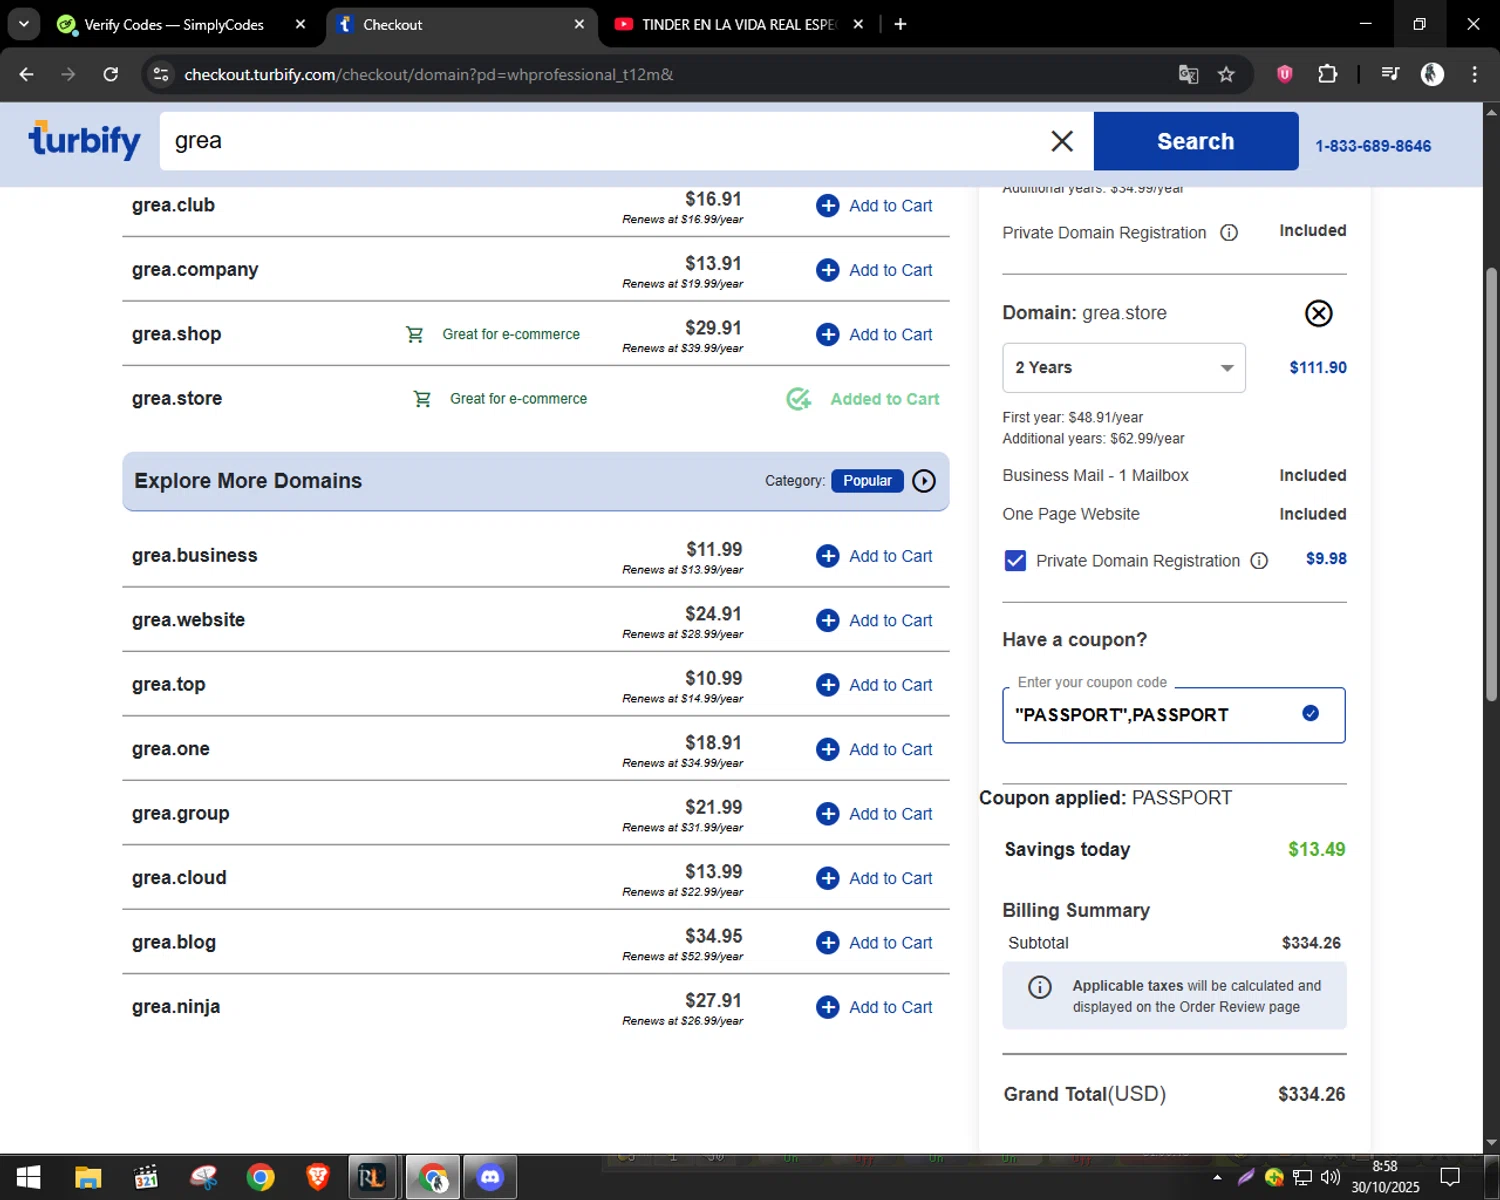
Task: Open media controls icon
Action: point(1390,74)
